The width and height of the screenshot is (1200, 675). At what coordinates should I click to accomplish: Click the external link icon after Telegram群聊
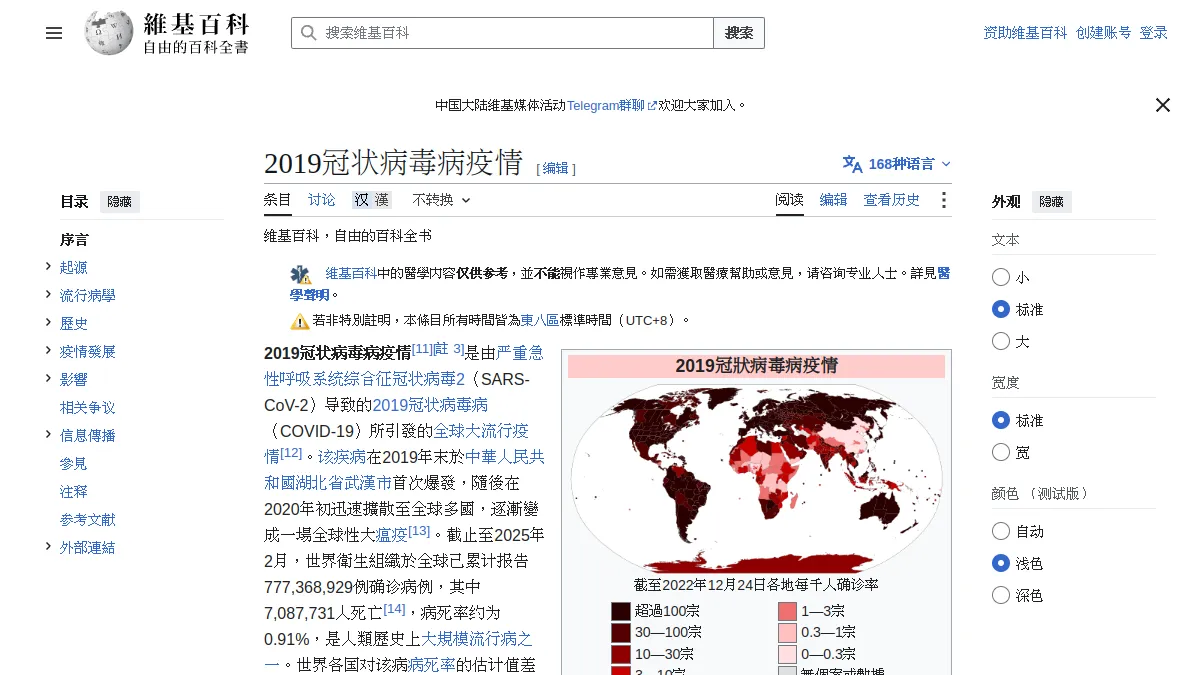[x=652, y=106]
